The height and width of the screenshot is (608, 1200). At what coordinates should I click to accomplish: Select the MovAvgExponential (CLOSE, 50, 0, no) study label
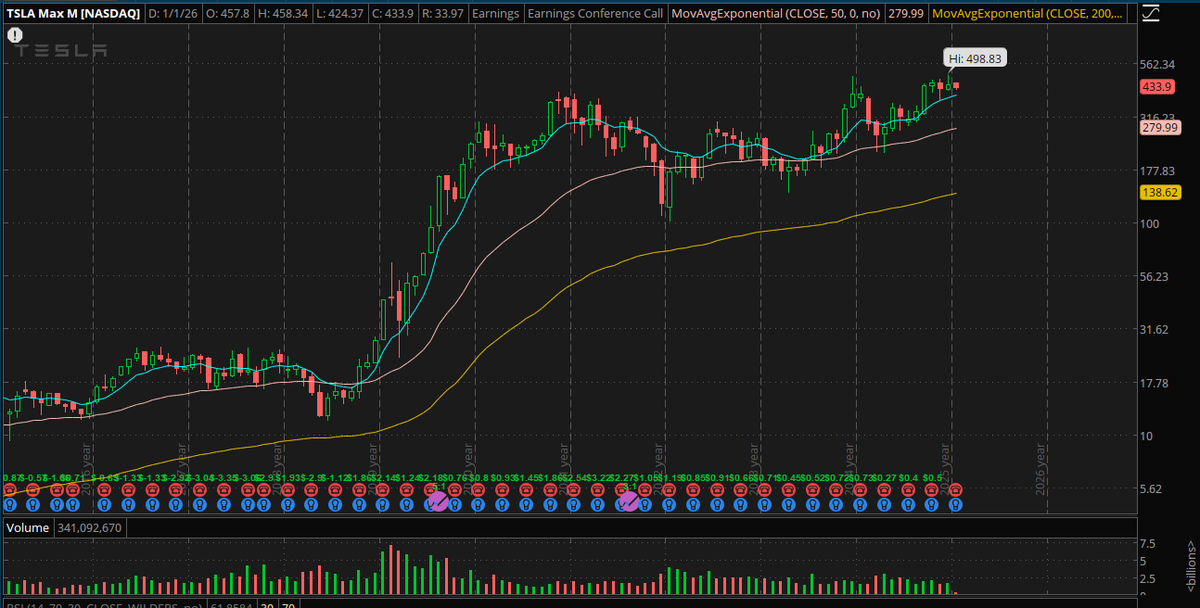(775, 15)
